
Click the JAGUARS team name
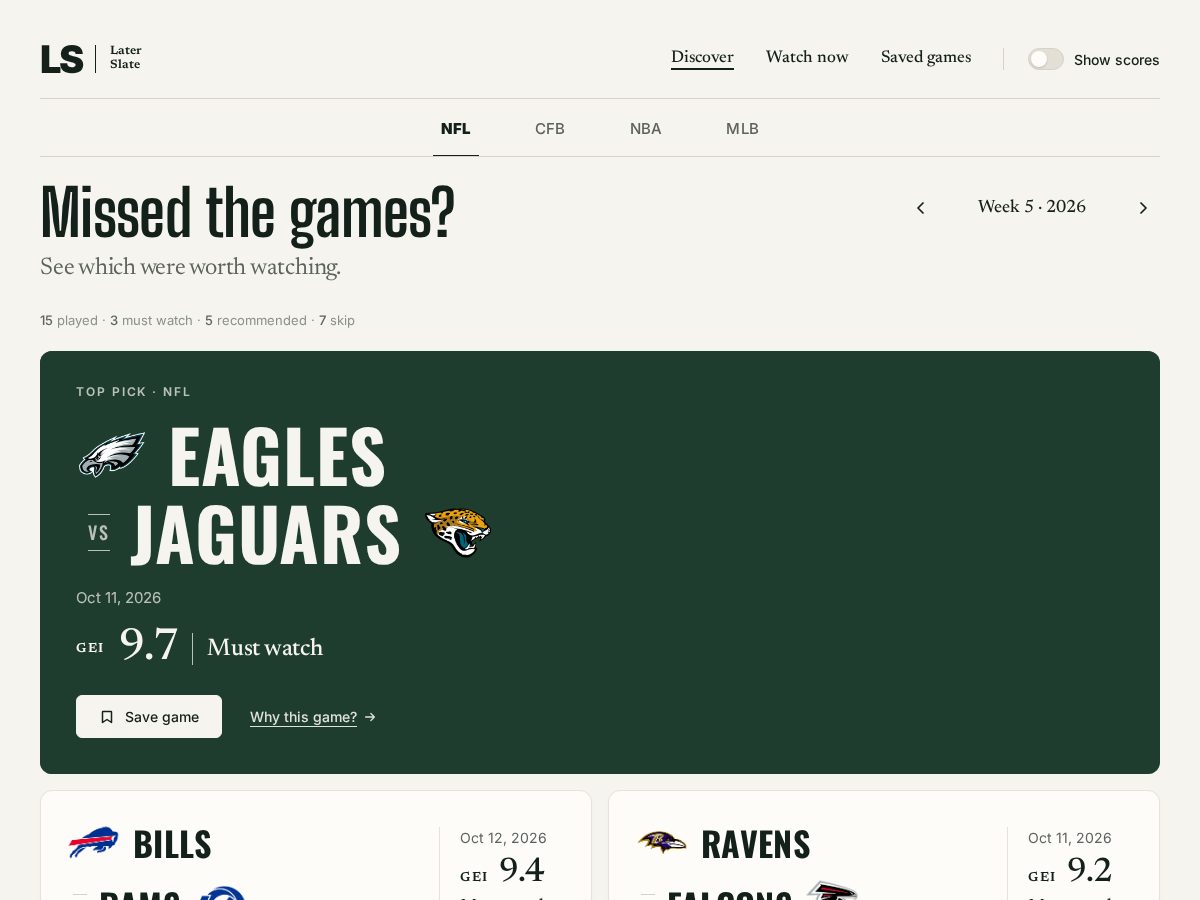tap(266, 535)
